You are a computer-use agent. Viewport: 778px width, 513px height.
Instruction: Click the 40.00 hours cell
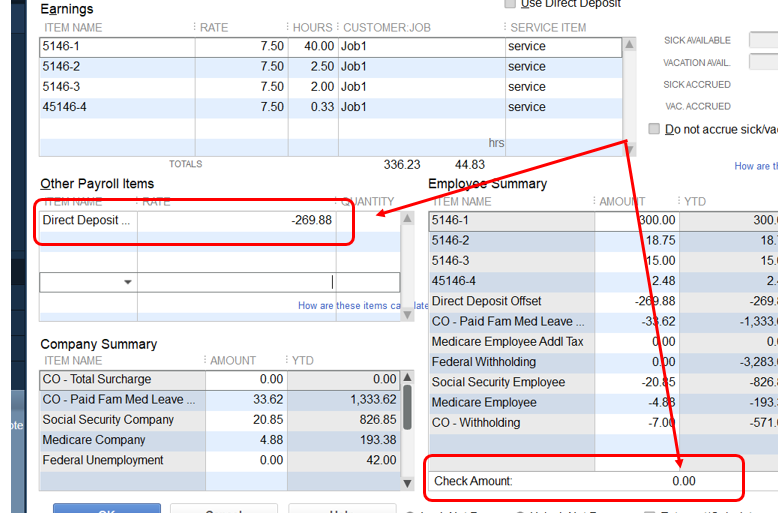tap(313, 46)
